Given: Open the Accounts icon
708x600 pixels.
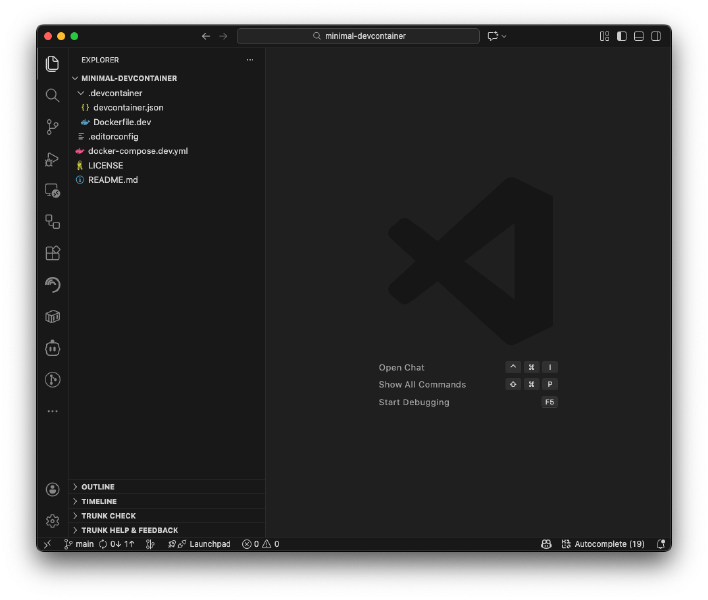Looking at the screenshot, I should 52,489.
